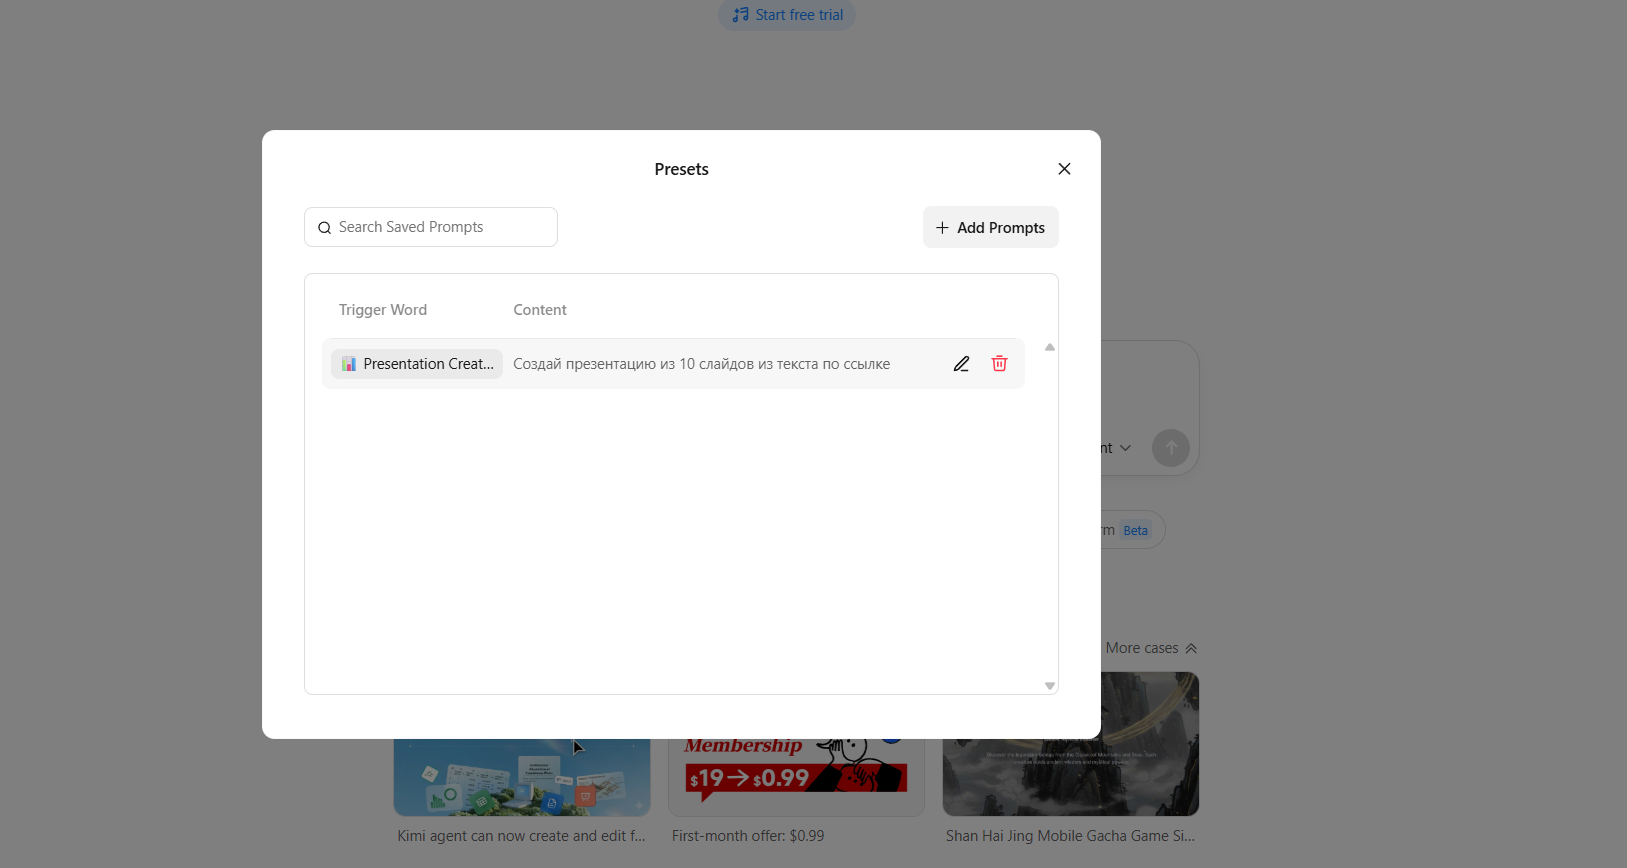Open the Kimi agent create and edit link
The height and width of the screenshot is (868, 1627).
click(x=521, y=836)
